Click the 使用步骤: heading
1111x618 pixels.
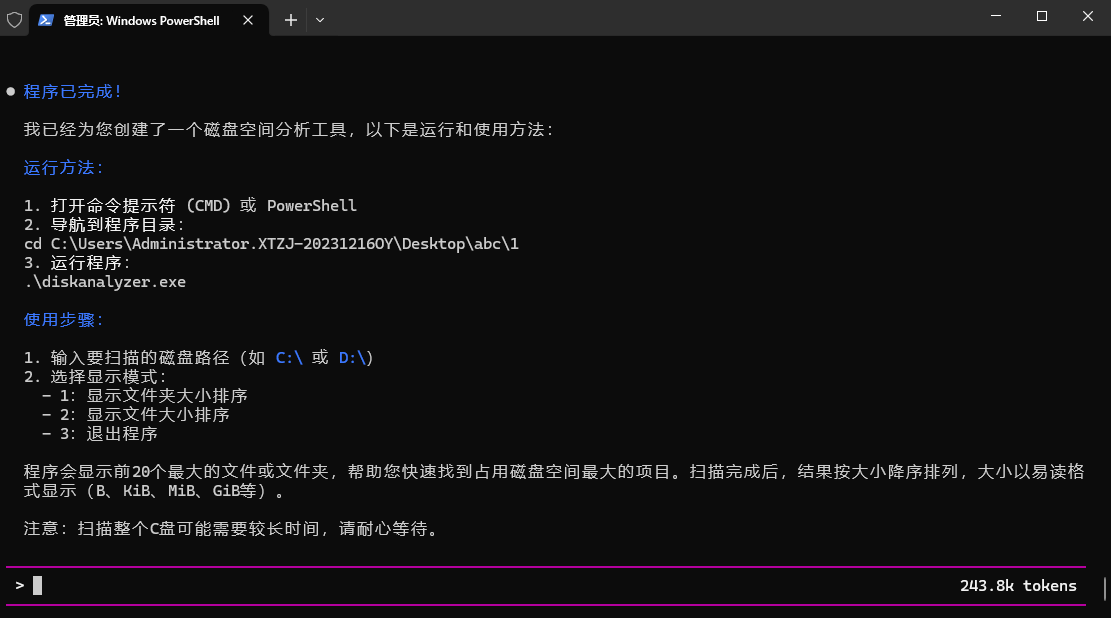tap(63, 320)
